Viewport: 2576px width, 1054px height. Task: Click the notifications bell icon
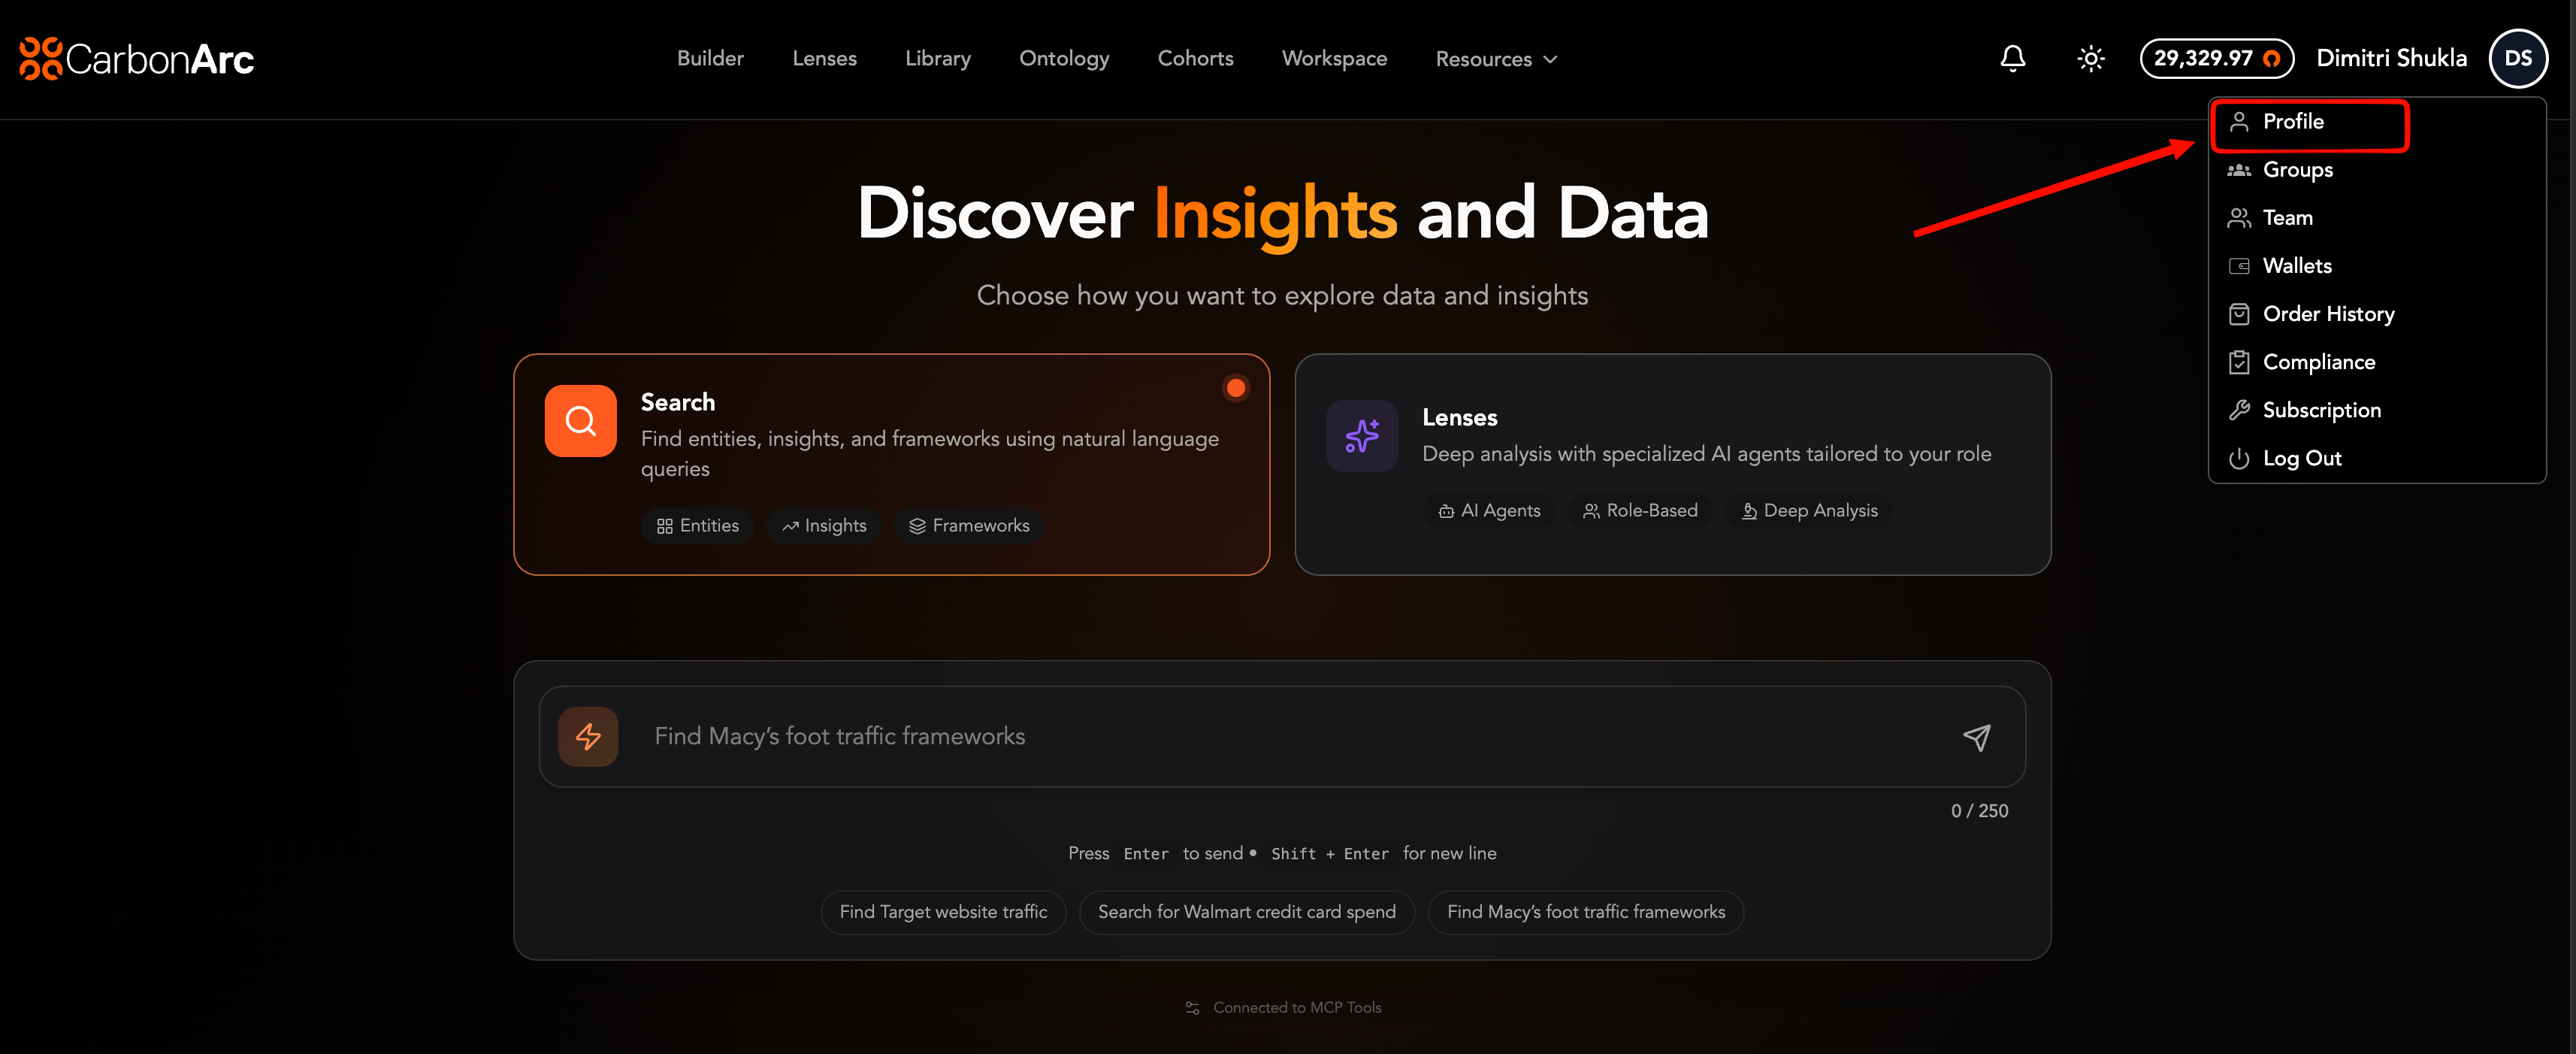pos(2012,59)
